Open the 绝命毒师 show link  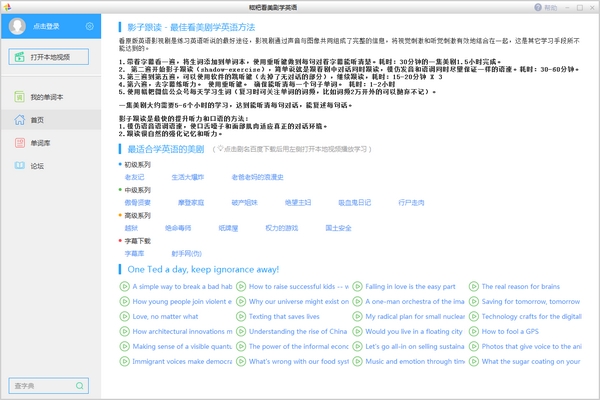[178, 228]
